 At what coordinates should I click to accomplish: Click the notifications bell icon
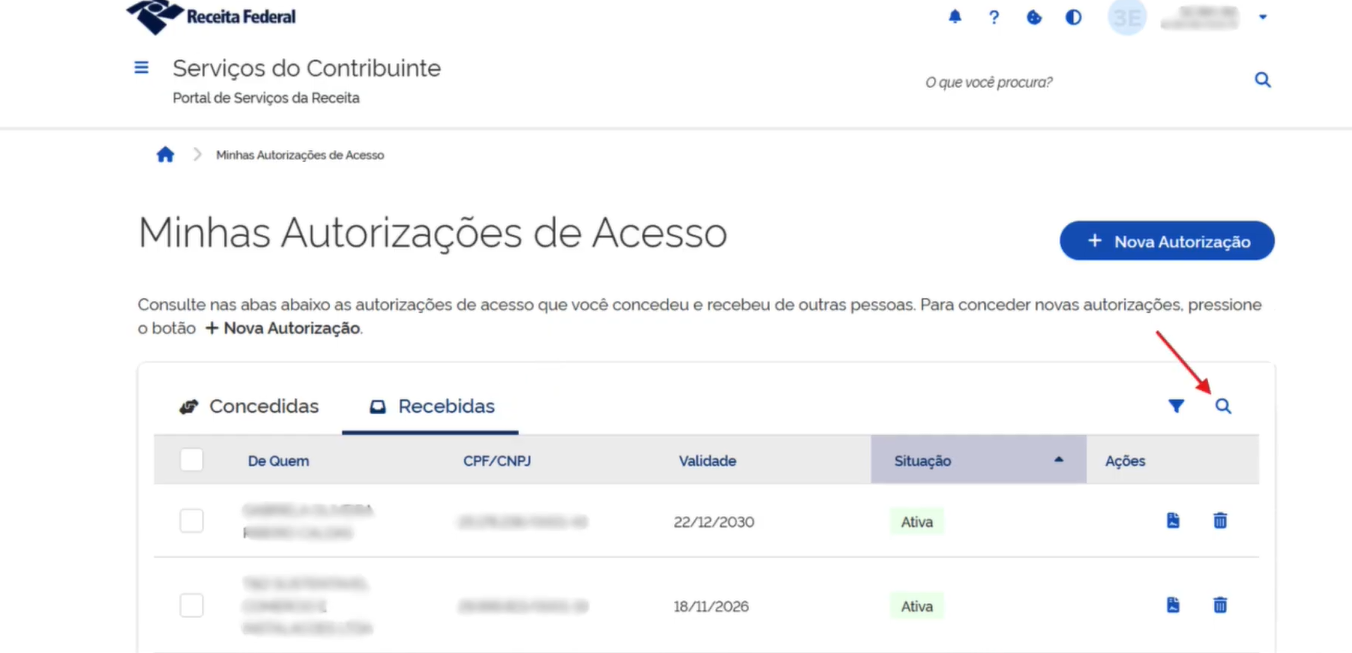955,17
